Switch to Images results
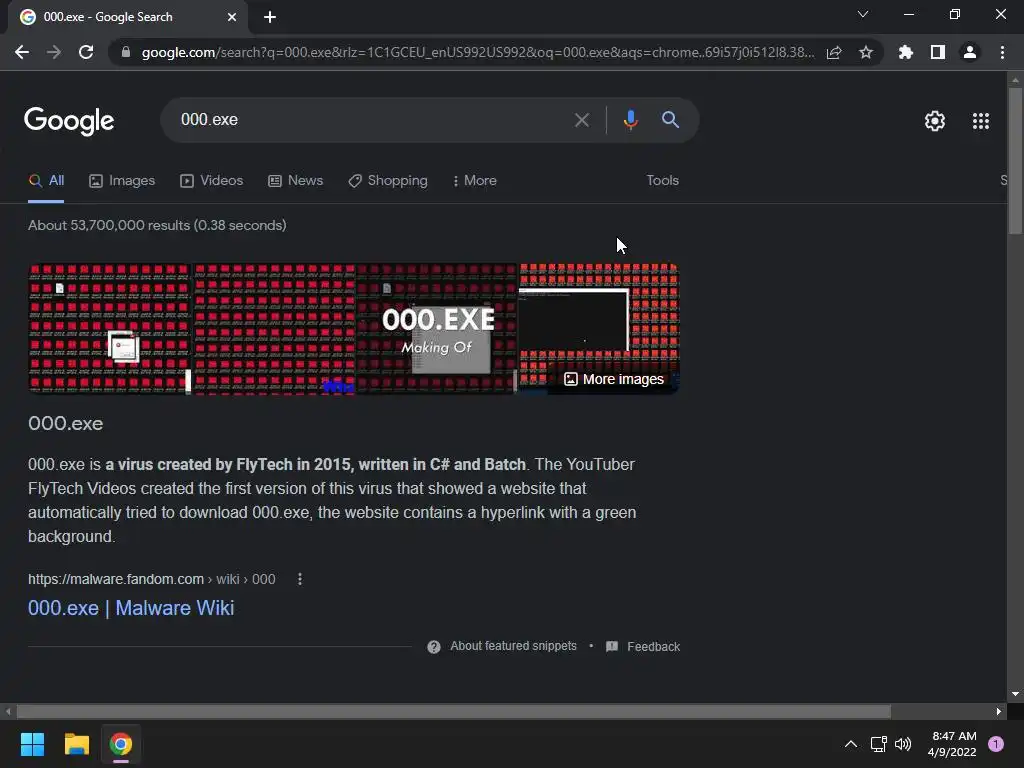 pyautogui.click(x=122, y=181)
